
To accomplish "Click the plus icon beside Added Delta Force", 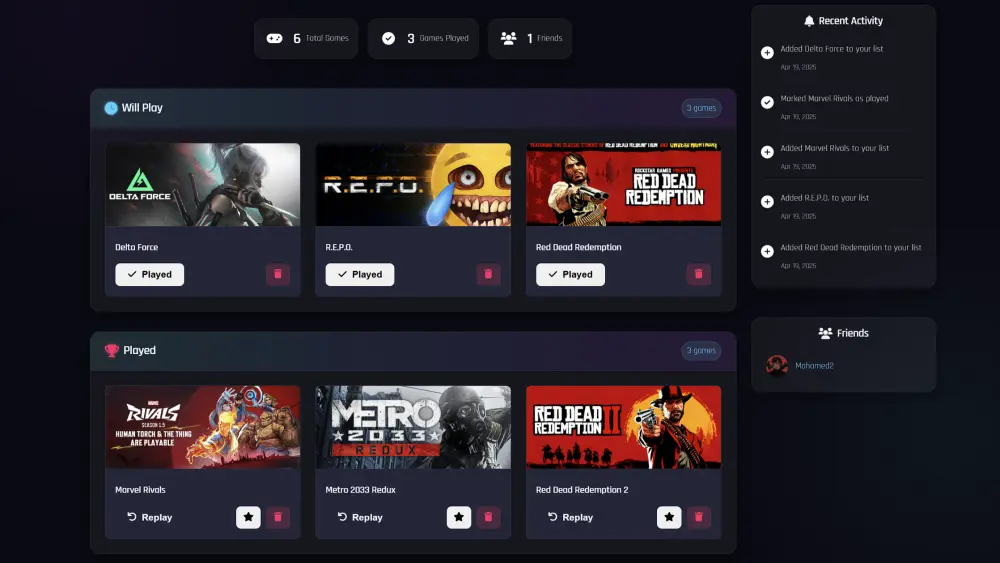I will pos(767,52).
